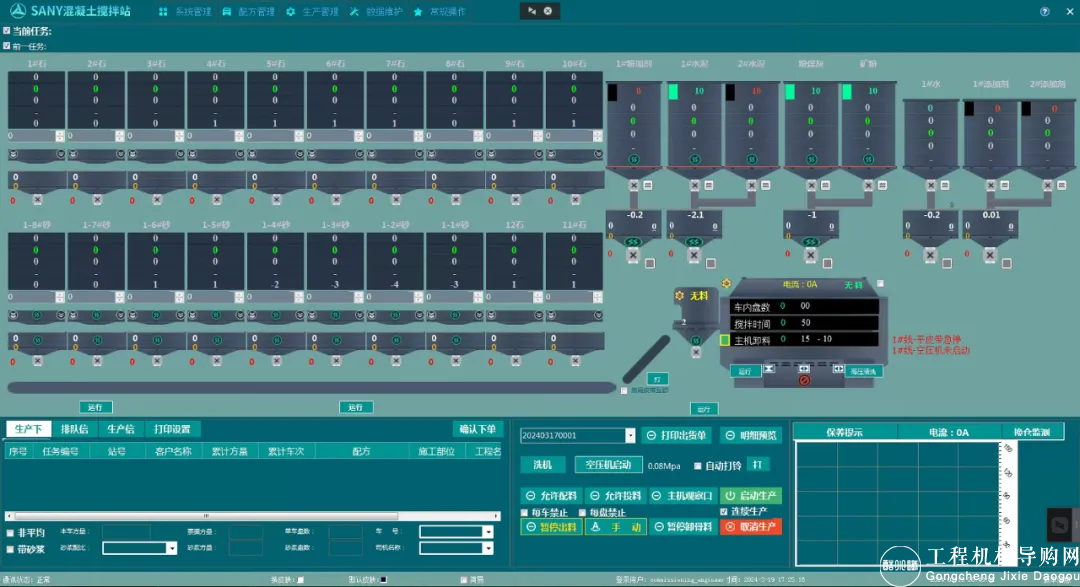Click the spinner under the 1#石 bin
This screenshot has height=587, width=1080.
click(x=60, y=136)
